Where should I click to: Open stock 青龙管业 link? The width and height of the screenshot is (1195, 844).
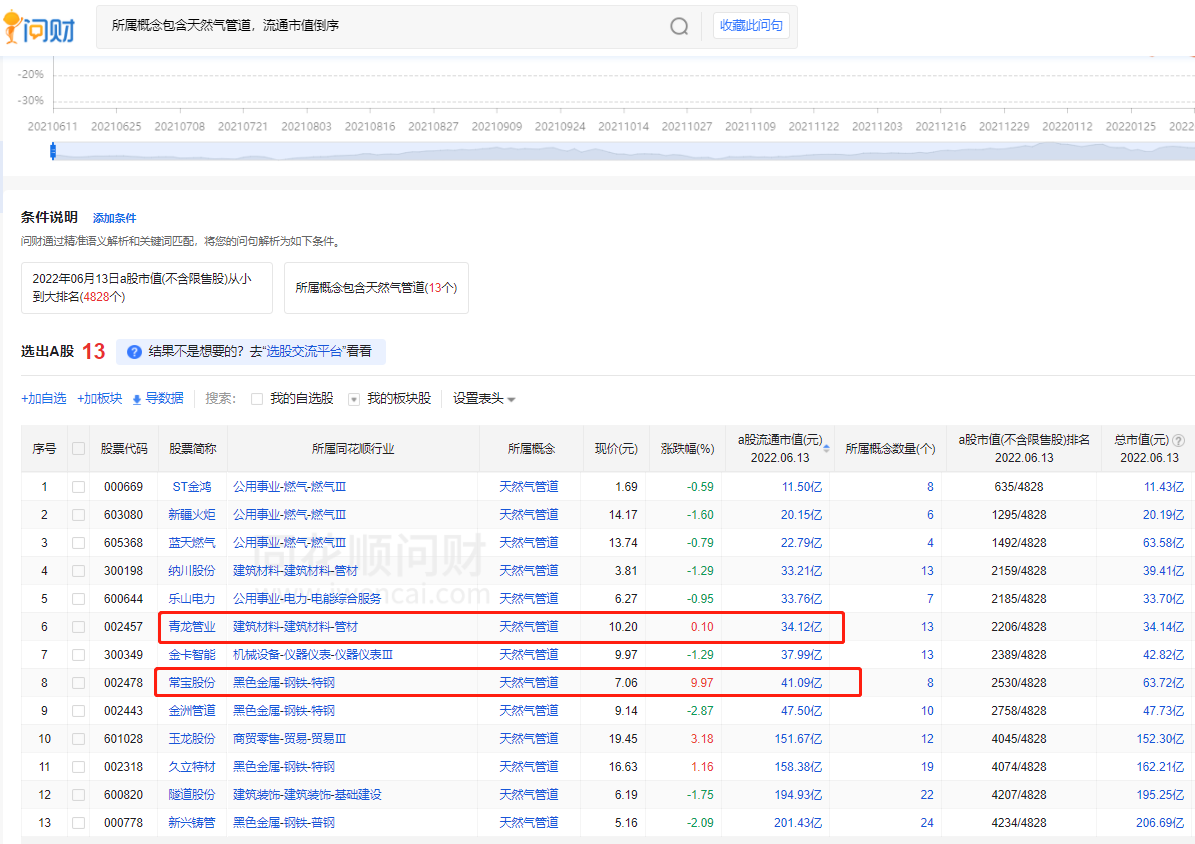tap(192, 627)
